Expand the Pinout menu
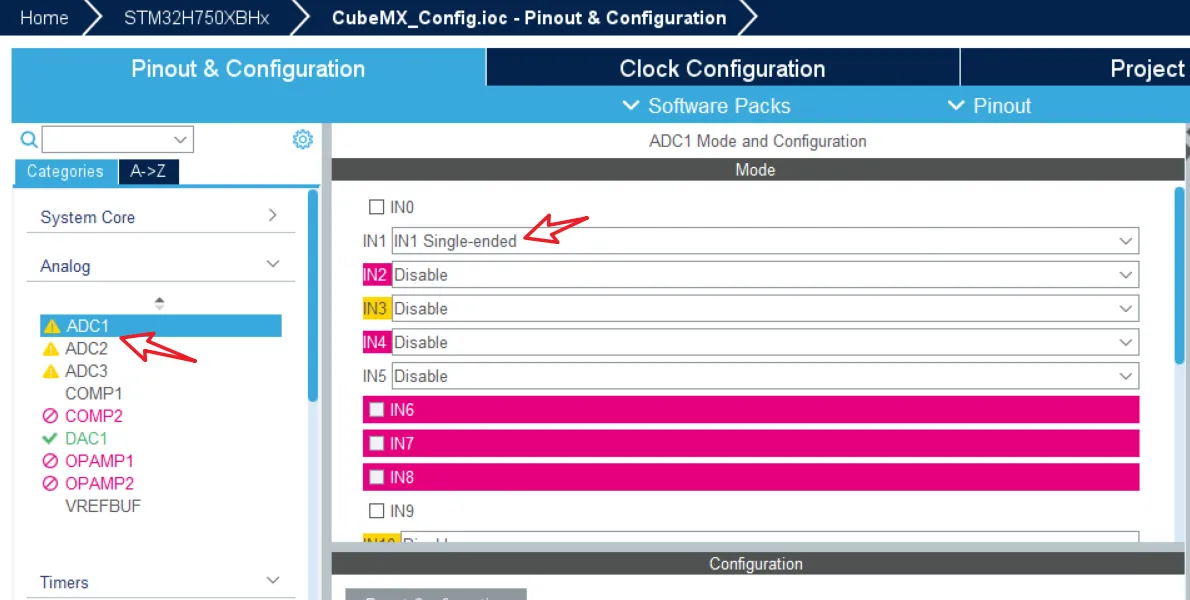The width and height of the screenshot is (1190, 600). (x=990, y=106)
